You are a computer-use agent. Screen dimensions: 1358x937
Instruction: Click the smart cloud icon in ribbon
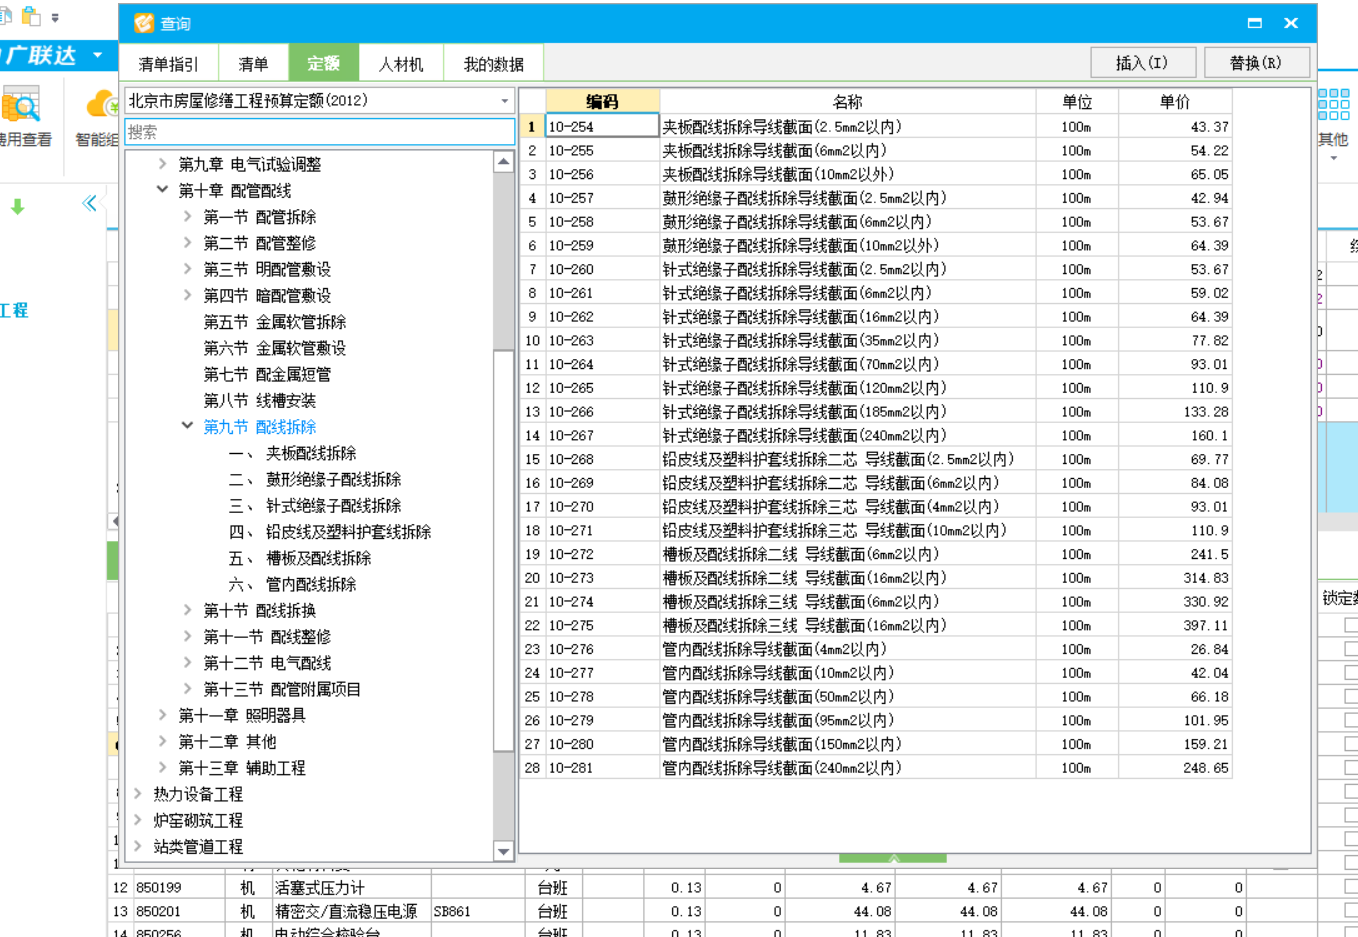(x=102, y=104)
